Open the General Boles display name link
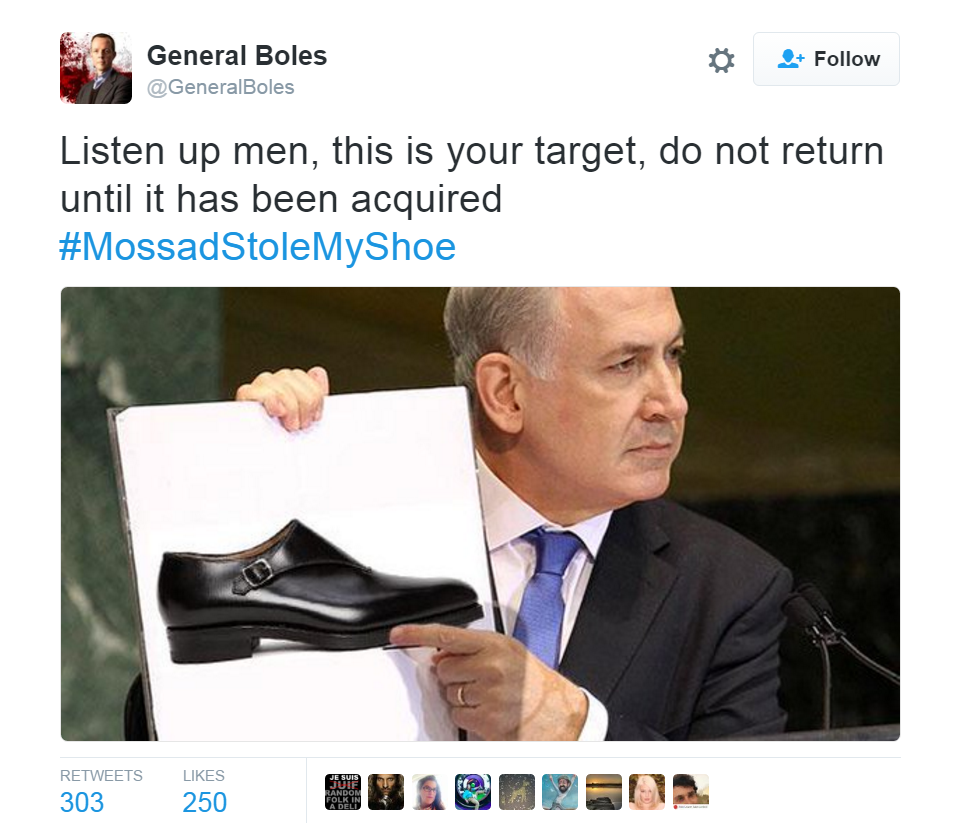Image resolution: width=958 pixels, height=823 pixels. (237, 56)
